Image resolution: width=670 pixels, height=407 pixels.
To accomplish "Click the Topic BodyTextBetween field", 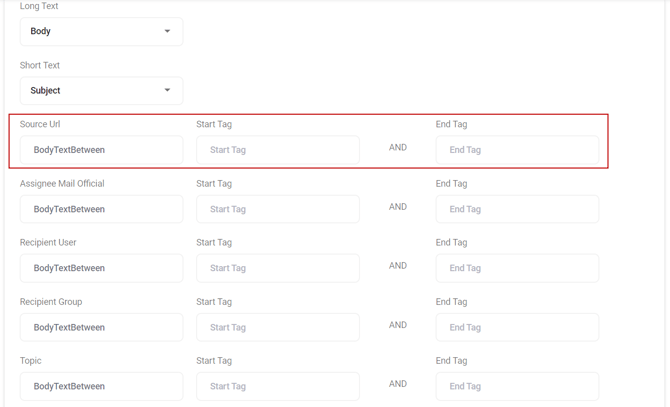I will tap(101, 386).
